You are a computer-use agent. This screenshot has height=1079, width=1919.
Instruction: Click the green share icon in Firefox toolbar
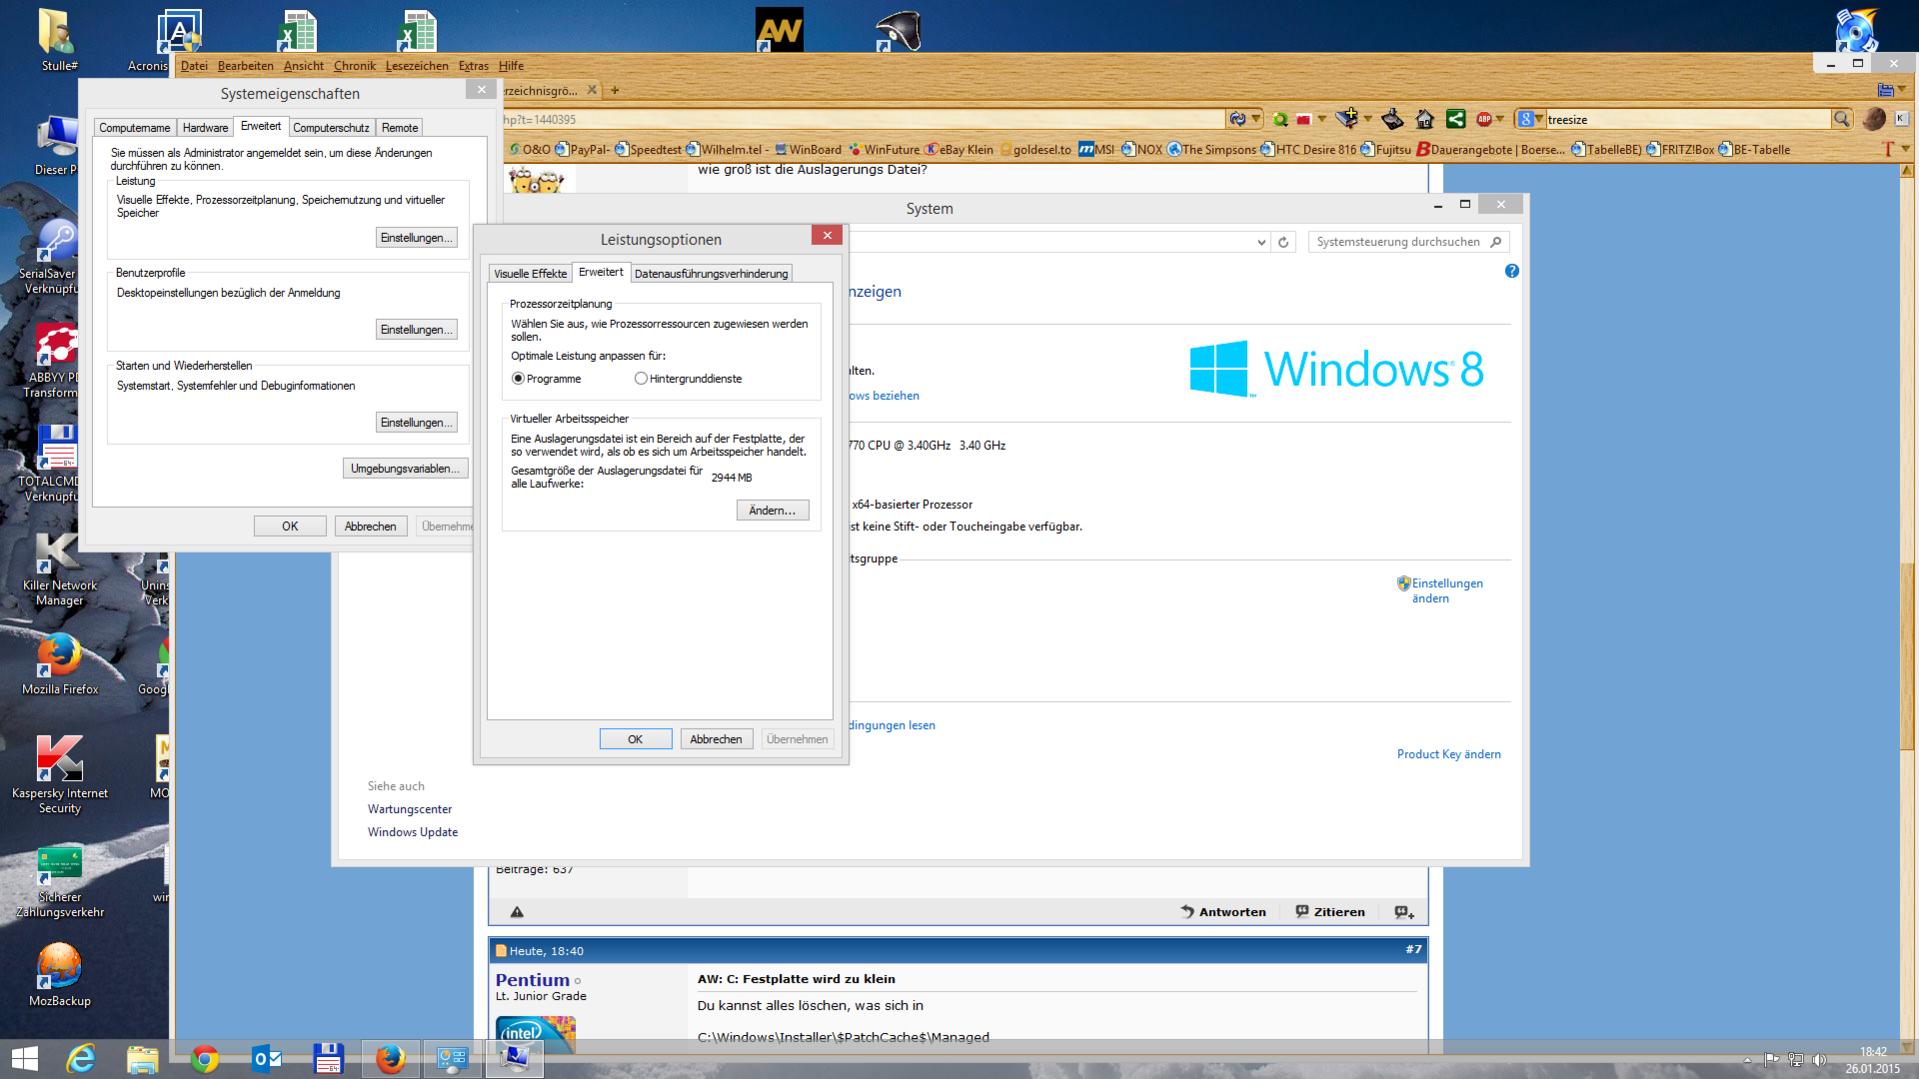click(1456, 119)
